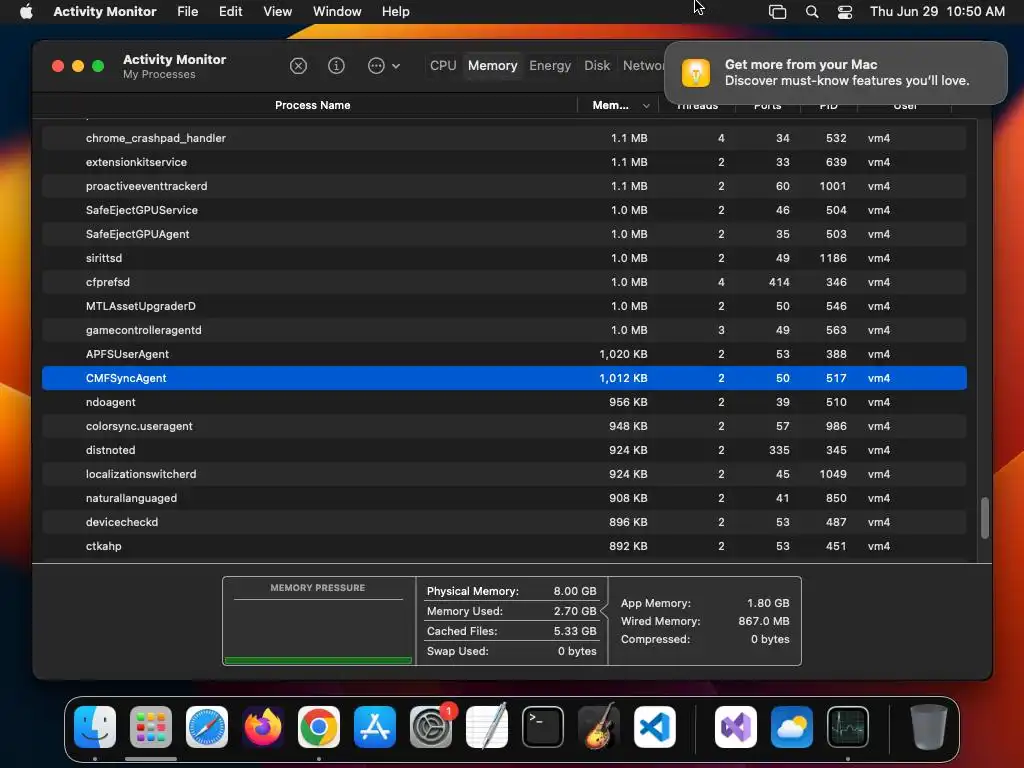This screenshot has width=1024, height=768.
Task: Open Control Center icon
Action: coord(845,12)
